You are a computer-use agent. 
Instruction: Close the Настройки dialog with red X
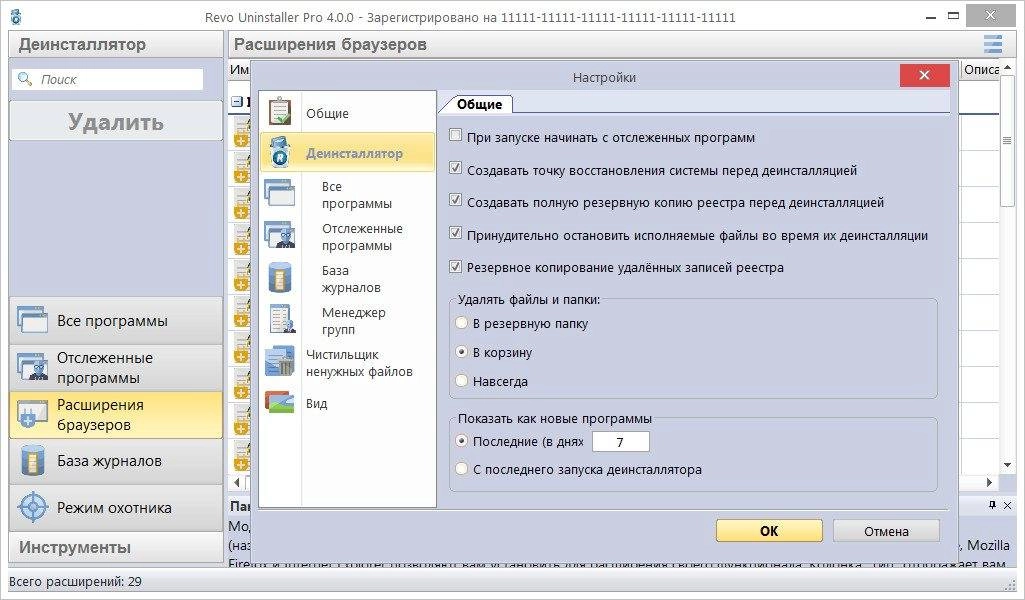(x=924, y=75)
